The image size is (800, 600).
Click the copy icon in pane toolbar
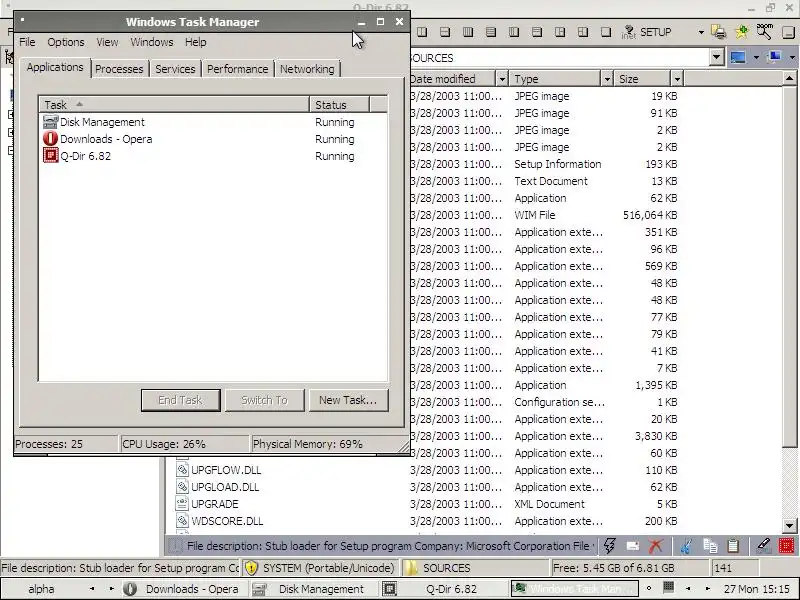click(x=710, y=545)
